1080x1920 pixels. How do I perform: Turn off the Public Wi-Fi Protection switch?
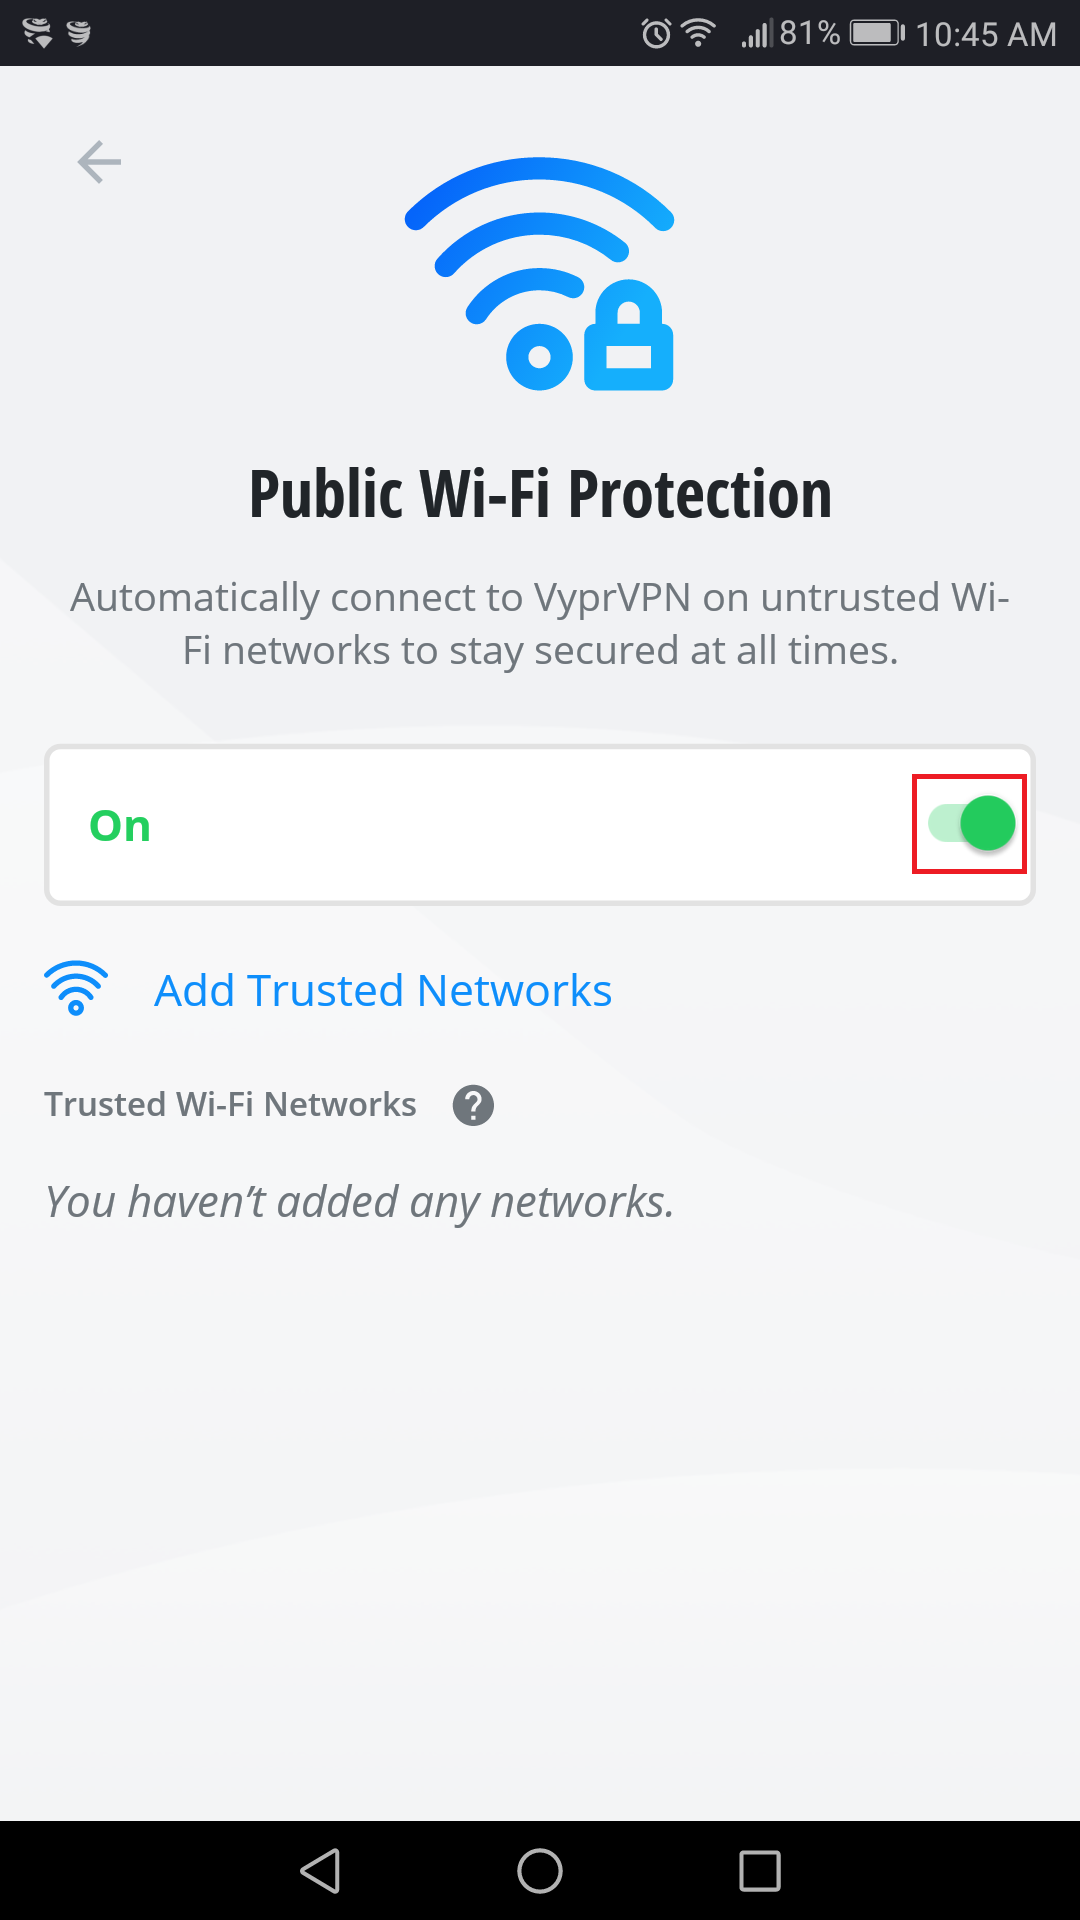click(971, 824)
